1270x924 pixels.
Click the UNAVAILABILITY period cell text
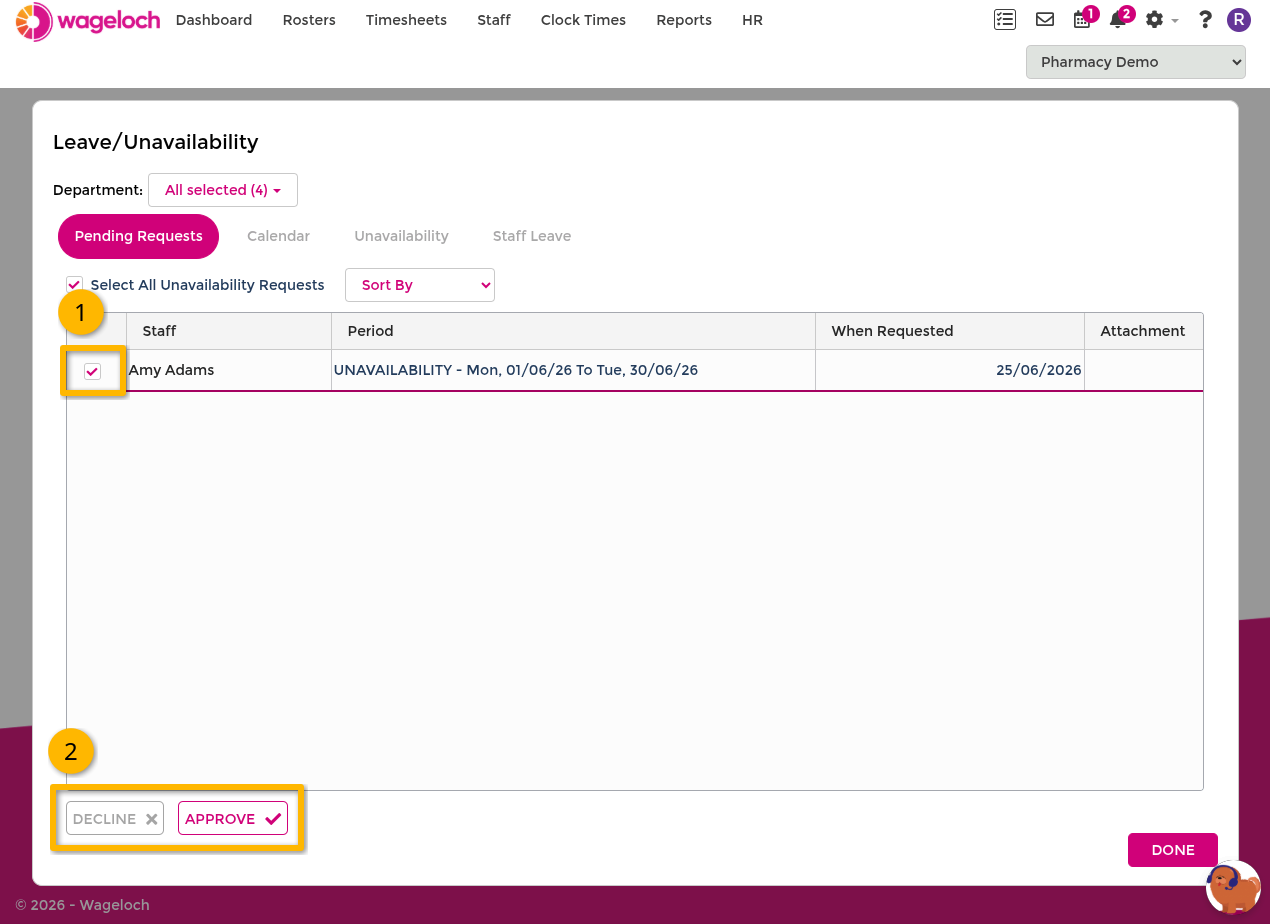[516, 370]
